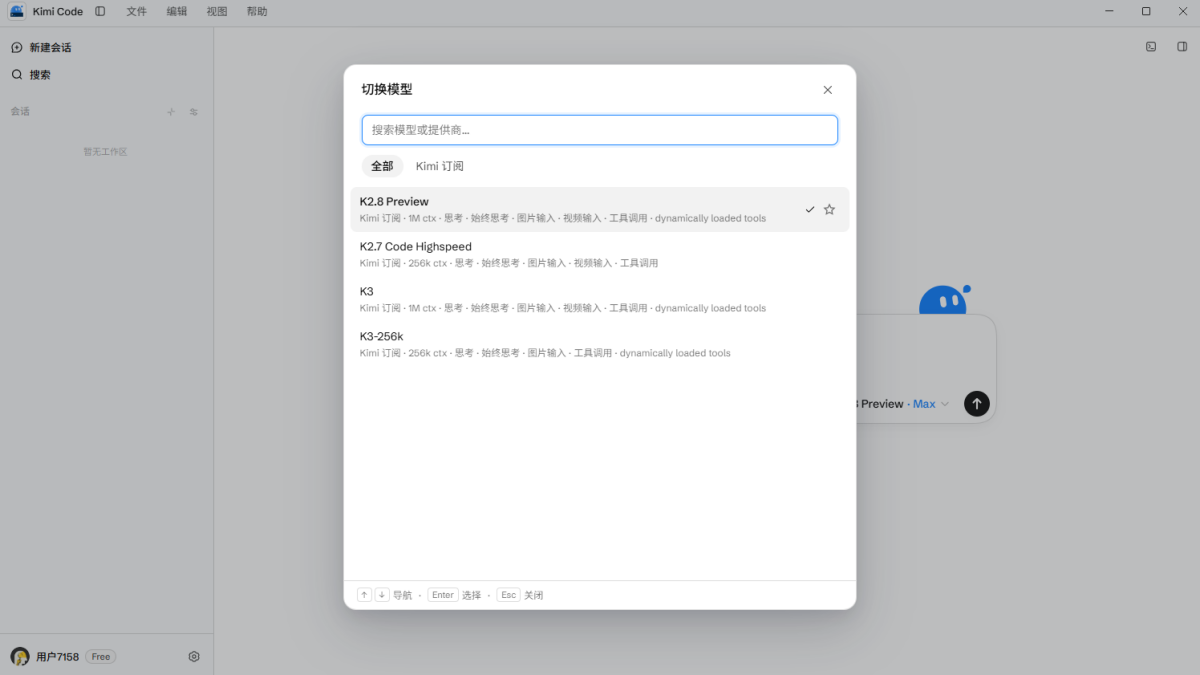This screenshot has width=1200, height=675.
Task: Close the 切换模型 dialog
Action: [828, 90]
